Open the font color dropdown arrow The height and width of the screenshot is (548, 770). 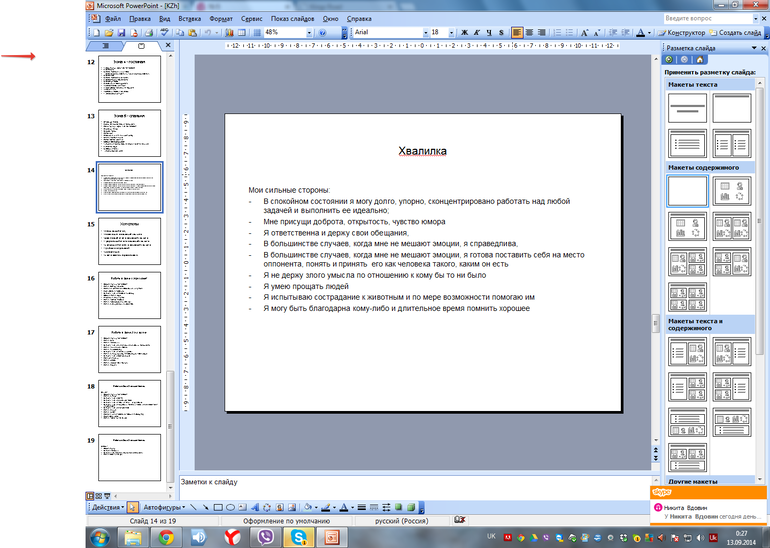[x=649, y=32]
